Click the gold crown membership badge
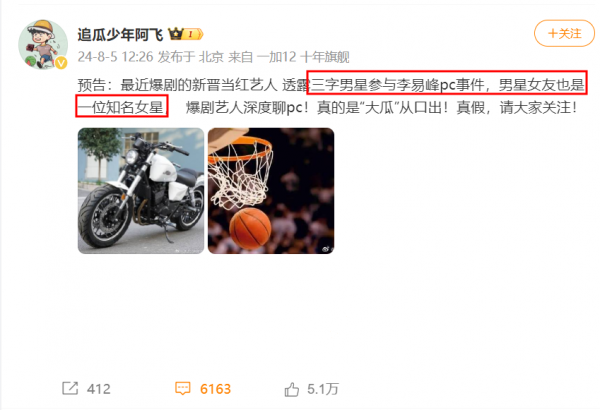This screenshot has width=600, height=410. (175, 34)
